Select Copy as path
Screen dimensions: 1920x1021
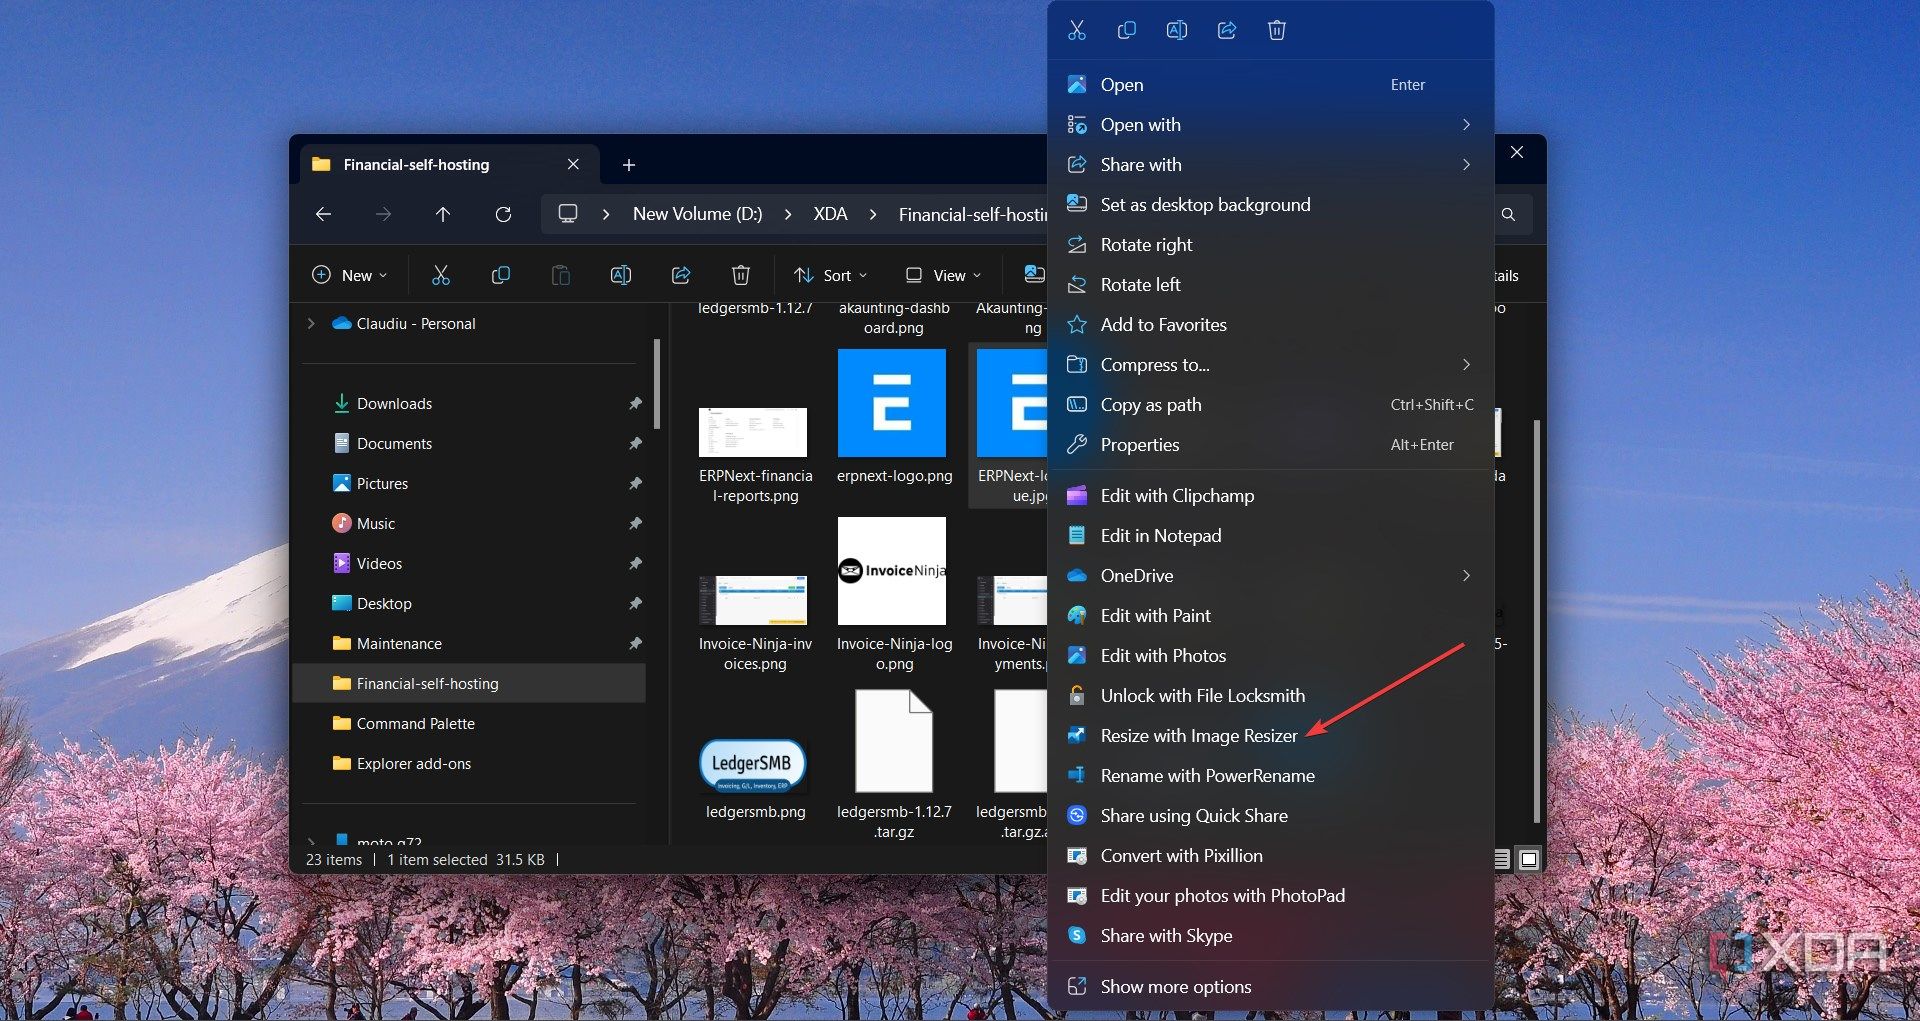[1270, 405]
